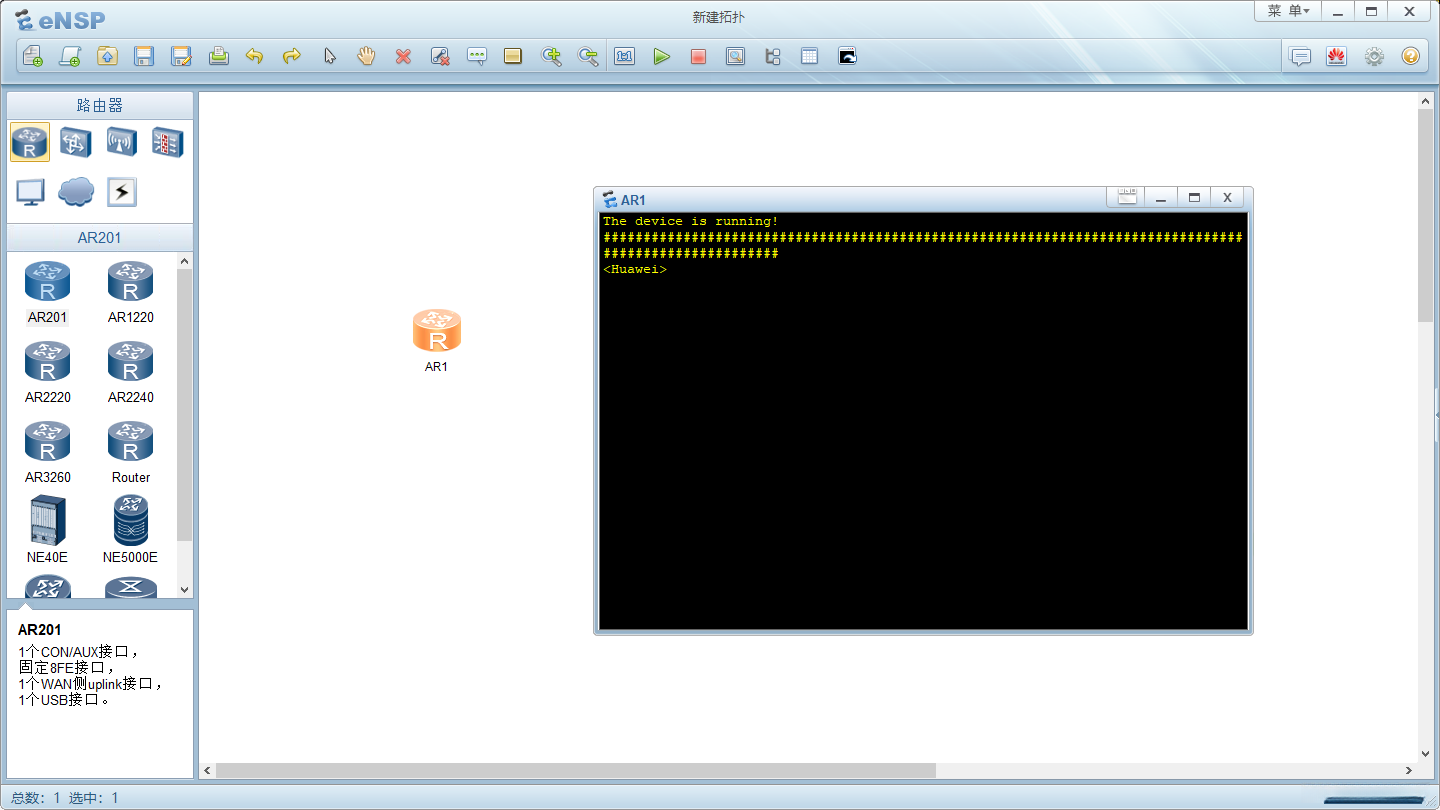Click the device list scroll down arrow
Viewport: 1440px width, 810px height.
coord(184,590)
